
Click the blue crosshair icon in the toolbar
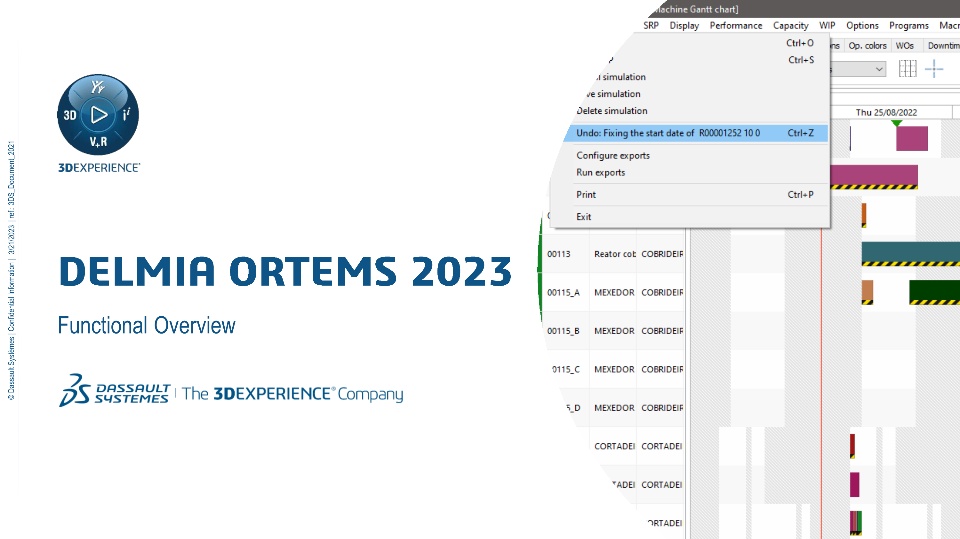pyautogui.click(x=934, y=69)
